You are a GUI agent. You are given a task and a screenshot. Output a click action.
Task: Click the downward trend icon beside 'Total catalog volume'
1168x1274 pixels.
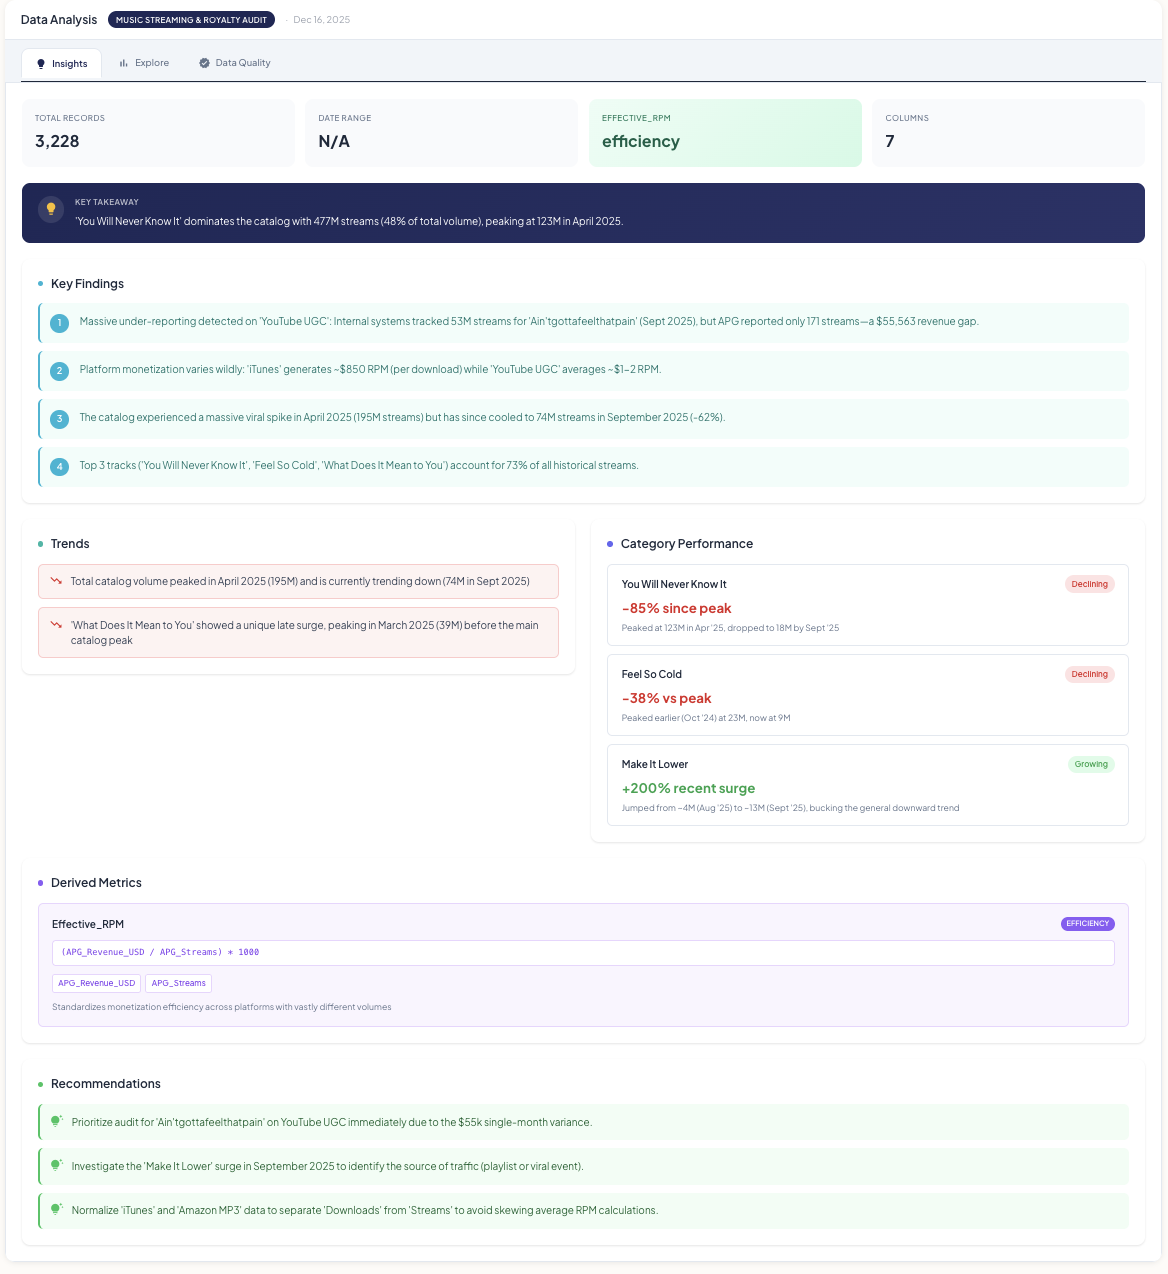tap(56, 581)
